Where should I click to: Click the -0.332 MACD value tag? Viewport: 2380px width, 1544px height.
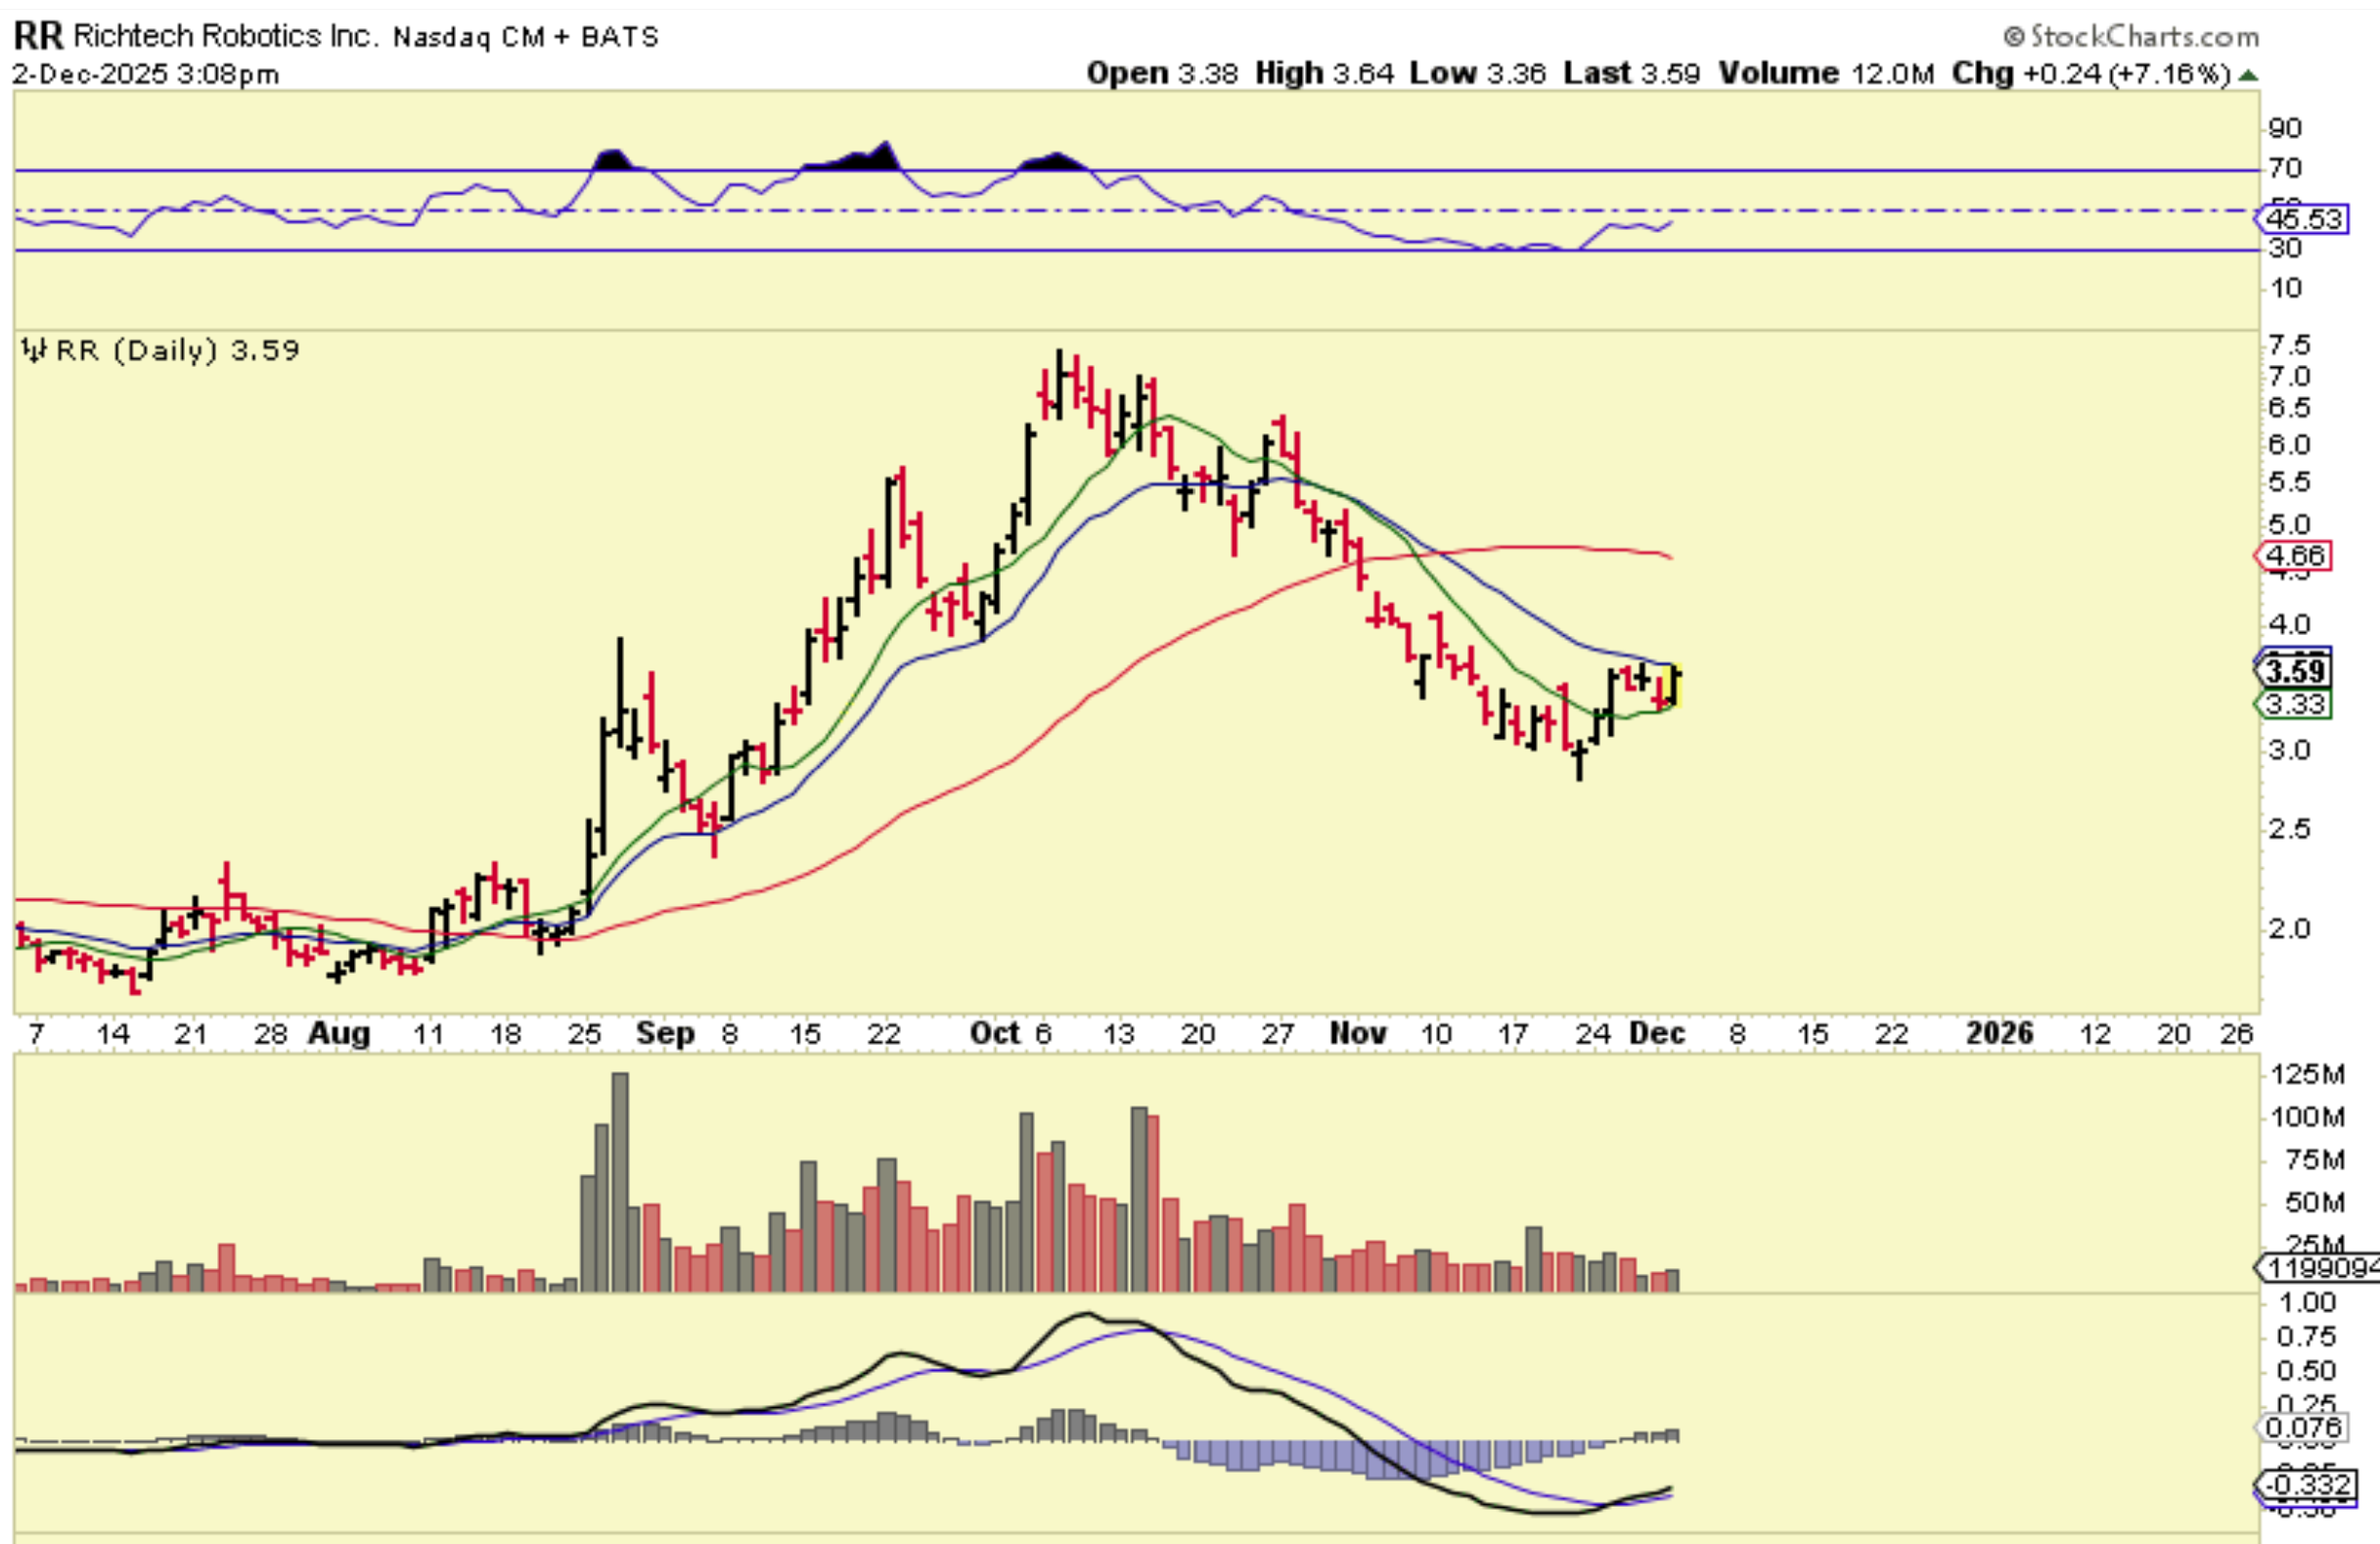[x=2308, y=1485]
